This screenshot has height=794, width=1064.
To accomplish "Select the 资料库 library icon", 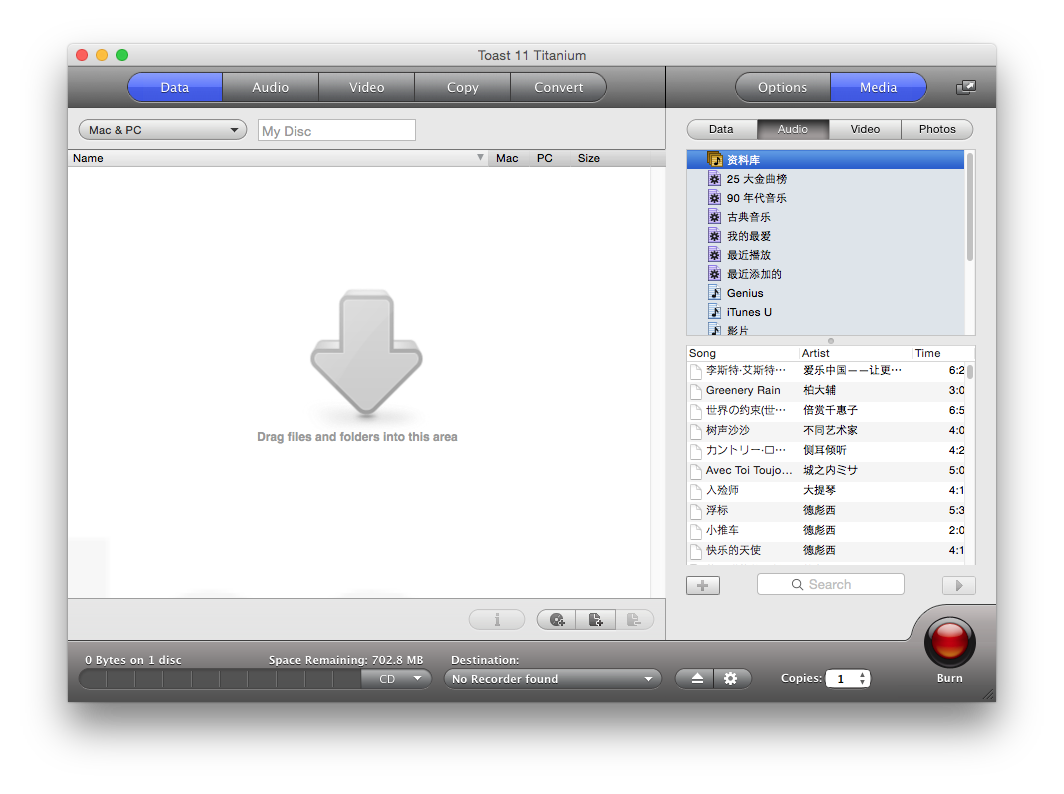I will pos(715,159).
